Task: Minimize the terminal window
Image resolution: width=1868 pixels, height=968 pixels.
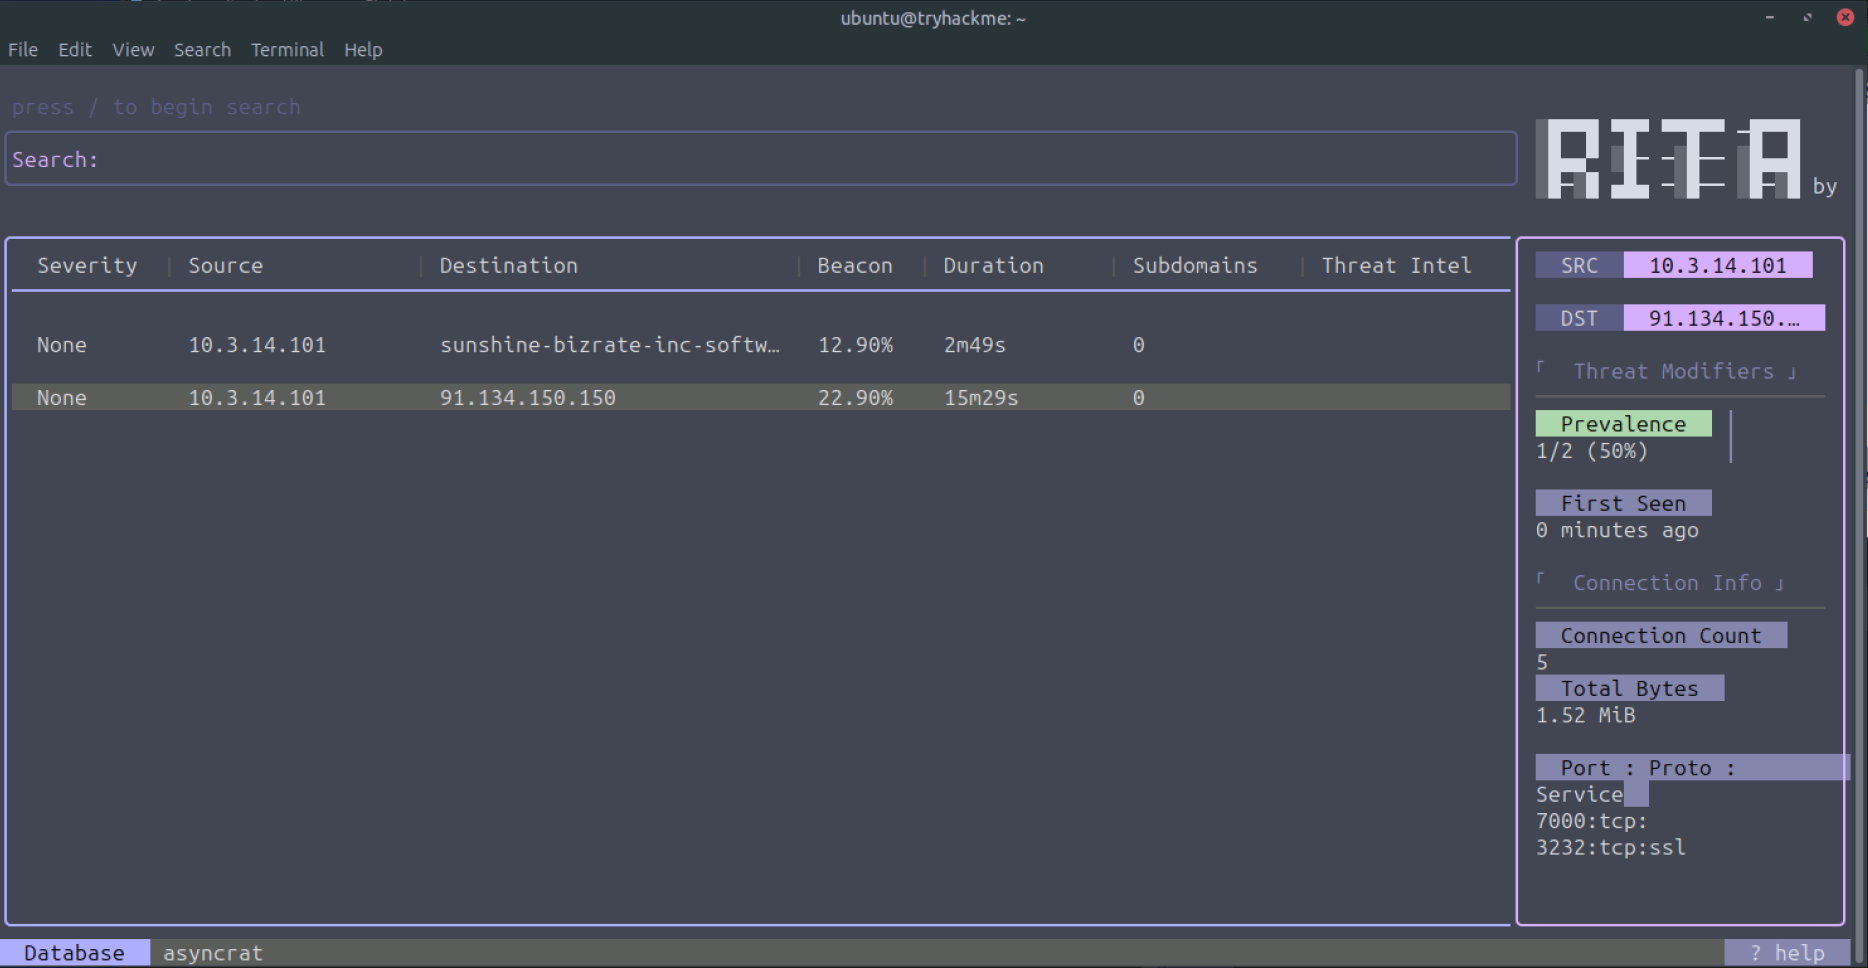Action: click(x=1770, y=17)
